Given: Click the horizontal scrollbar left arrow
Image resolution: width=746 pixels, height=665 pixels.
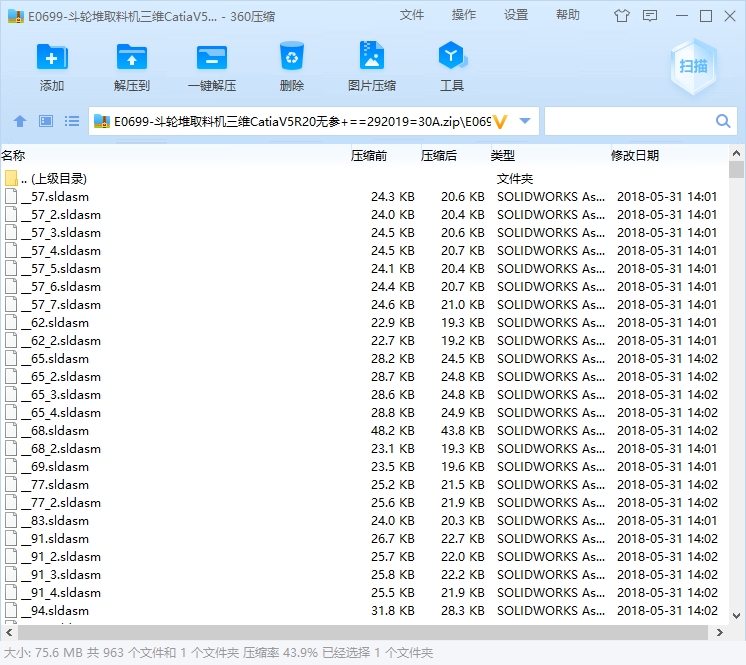Looking at the screenshot, I should (9, 632).
